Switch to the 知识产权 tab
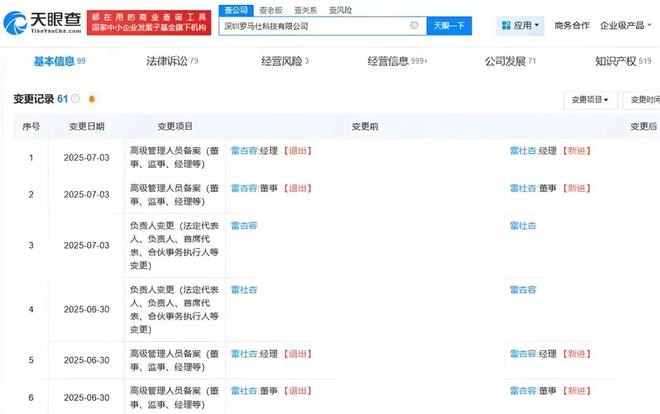Viewport: 660px width, 414px height. click(x=623, y=61)
